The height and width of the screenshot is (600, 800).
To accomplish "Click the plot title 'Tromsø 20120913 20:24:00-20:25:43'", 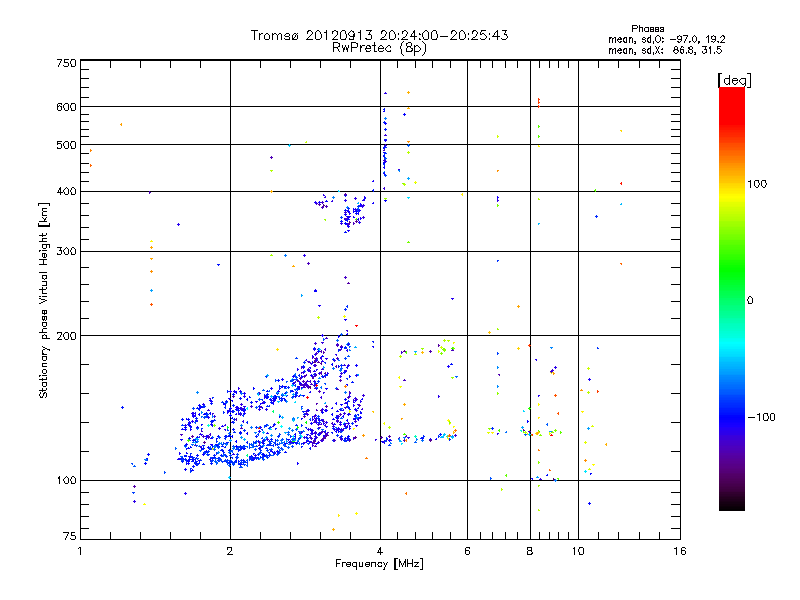I will point(379,35).
